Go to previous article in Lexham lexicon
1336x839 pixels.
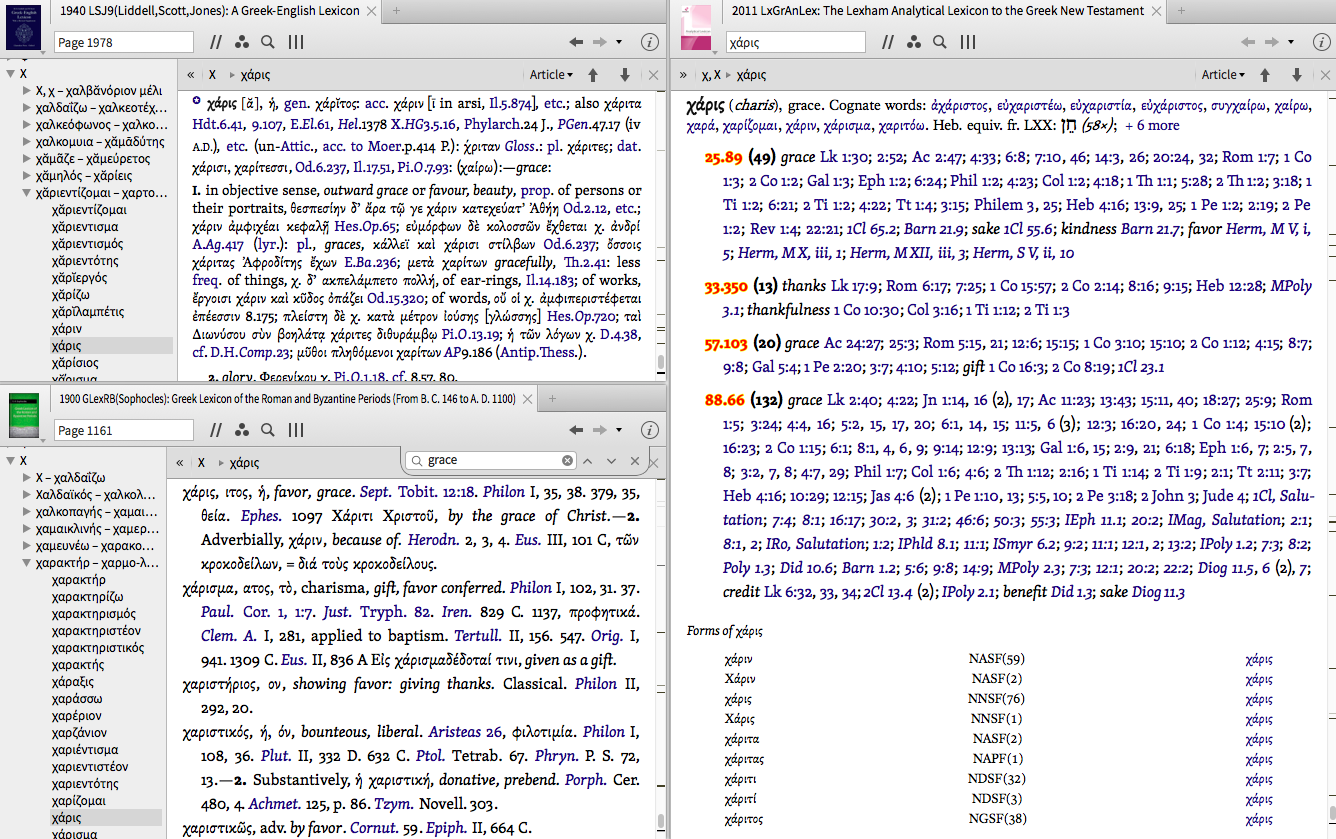pyautogui.click(x=1265, y=75)
